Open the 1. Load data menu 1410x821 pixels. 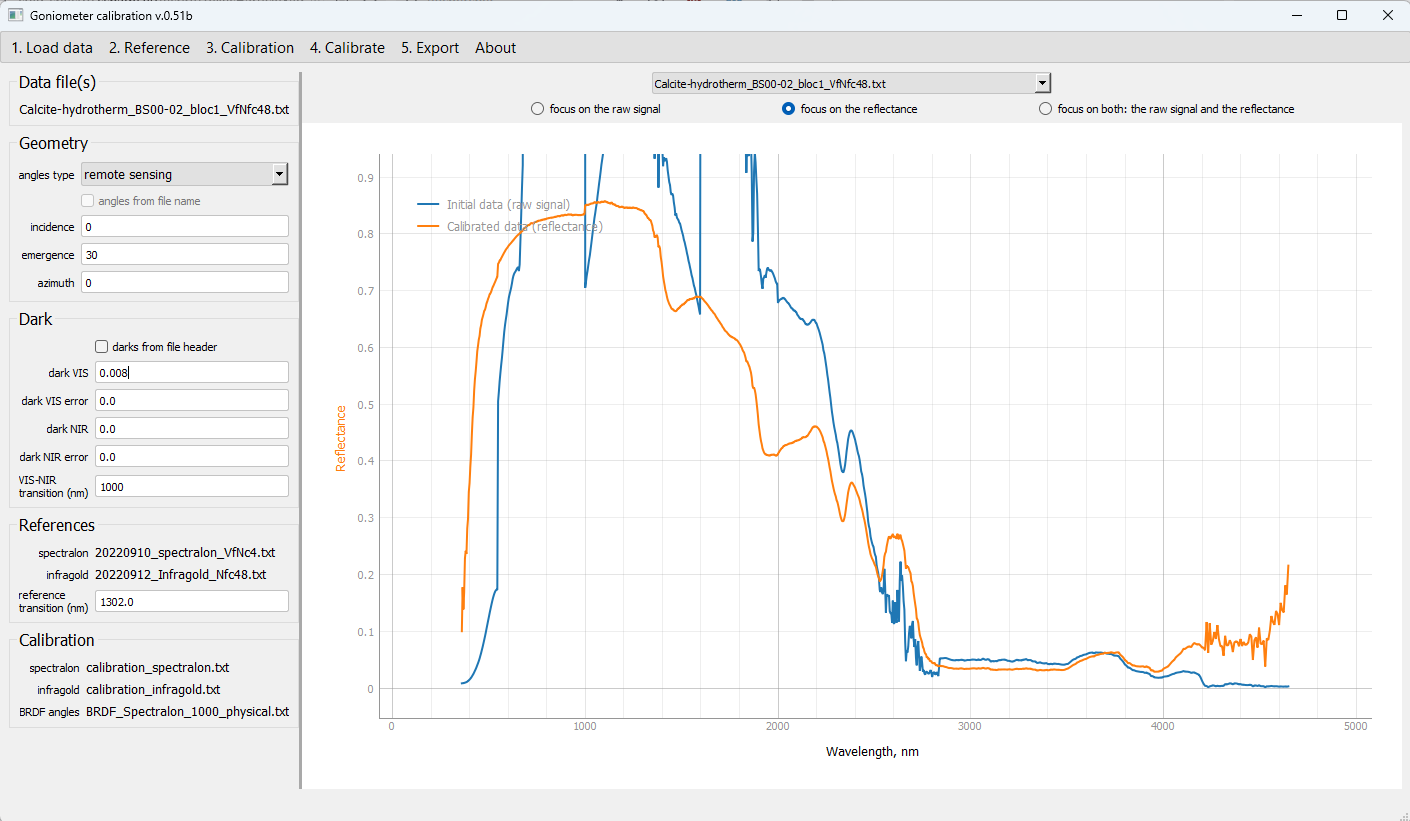pyautogui.click(x=52, y=48)
